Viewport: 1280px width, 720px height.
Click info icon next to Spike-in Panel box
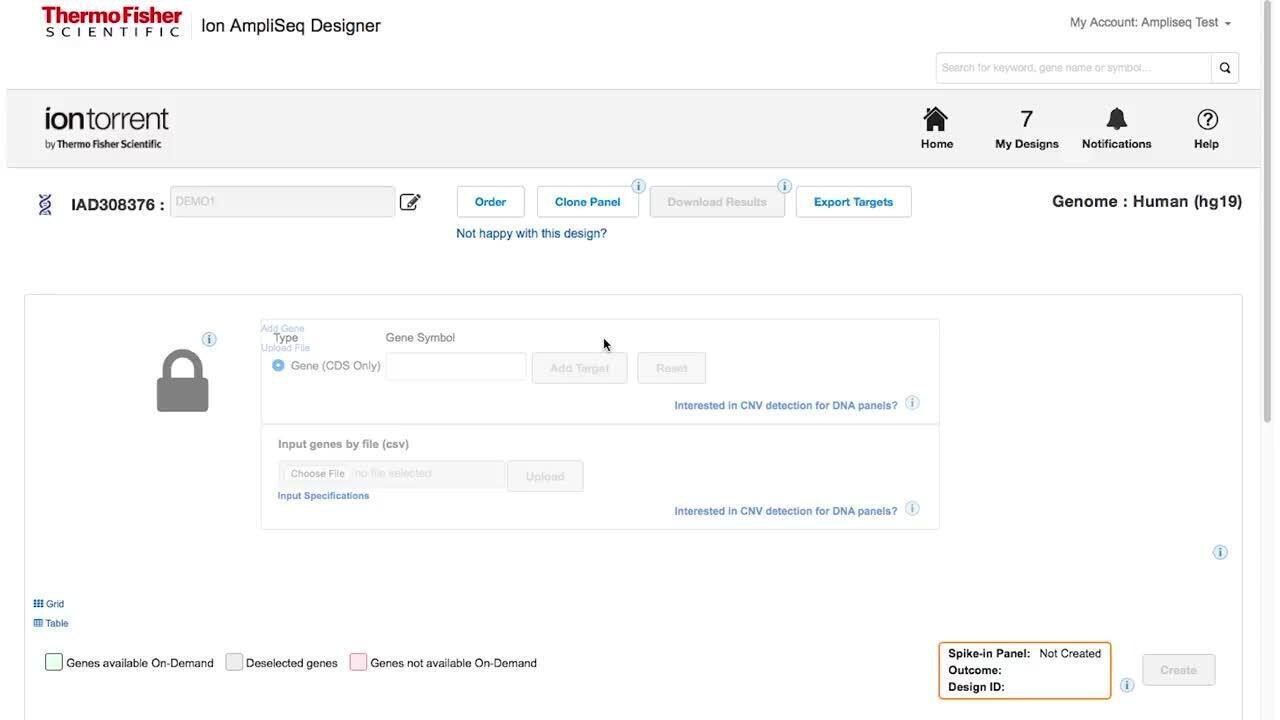coord(1127,685)
